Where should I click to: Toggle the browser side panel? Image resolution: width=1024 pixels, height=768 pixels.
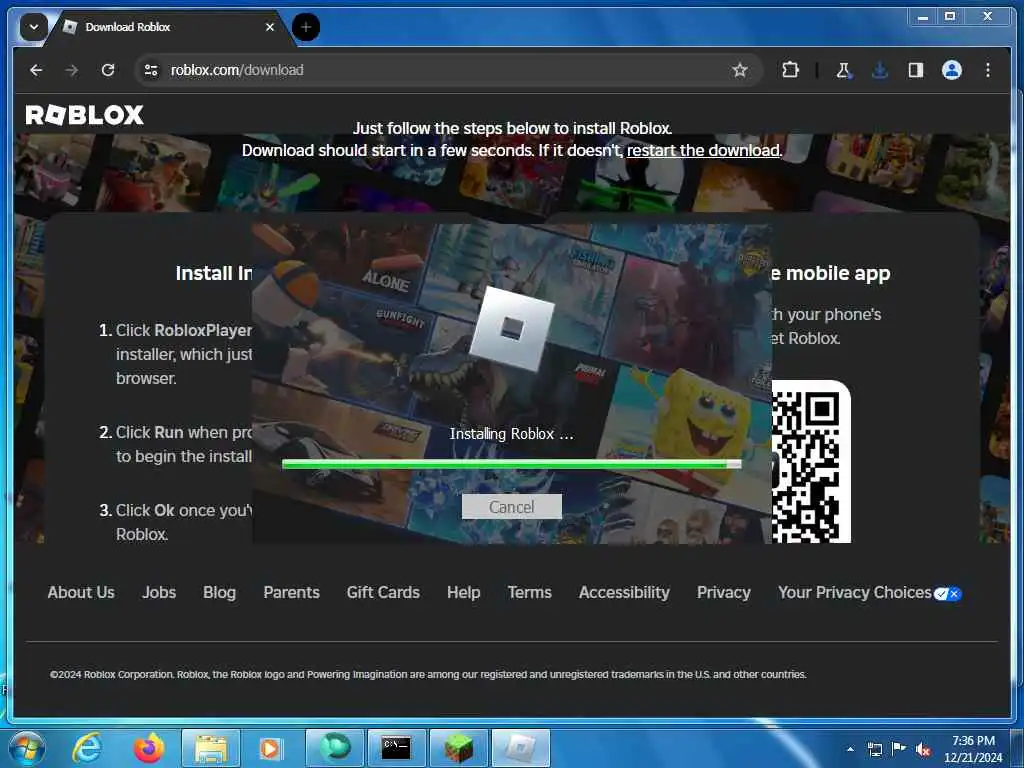[x=916, y=70]
